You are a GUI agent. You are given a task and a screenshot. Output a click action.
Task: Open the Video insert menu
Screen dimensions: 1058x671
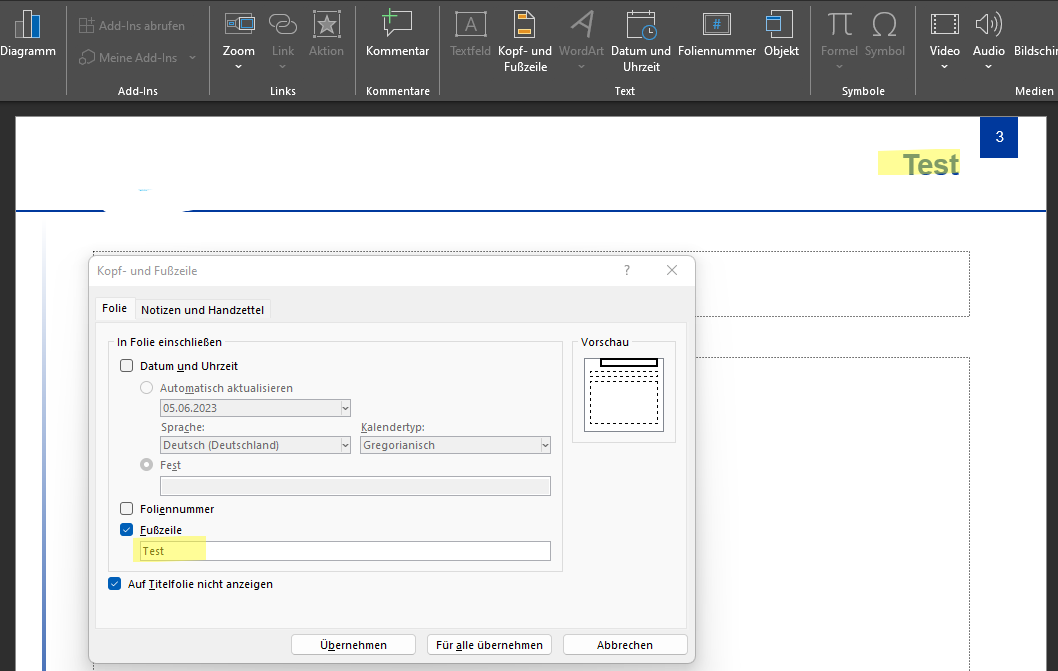(x=944, y=27)
